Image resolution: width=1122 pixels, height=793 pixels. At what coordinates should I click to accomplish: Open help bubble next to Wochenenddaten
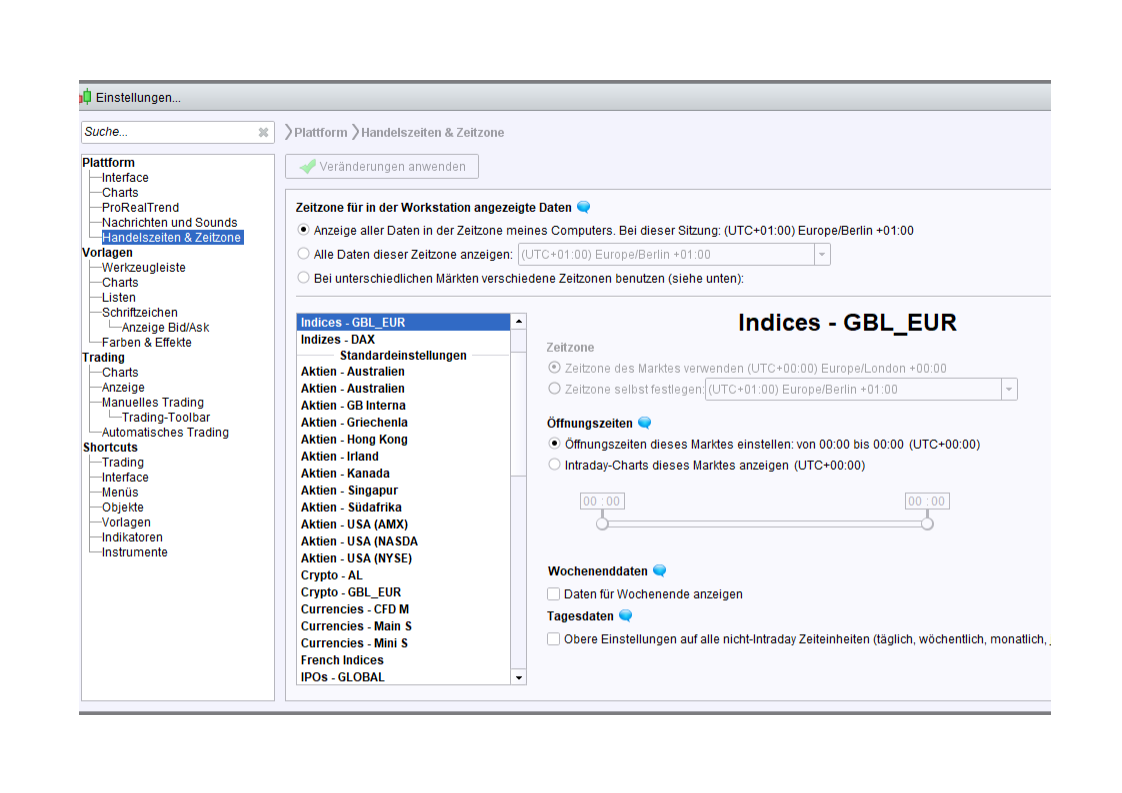point(660,570)
